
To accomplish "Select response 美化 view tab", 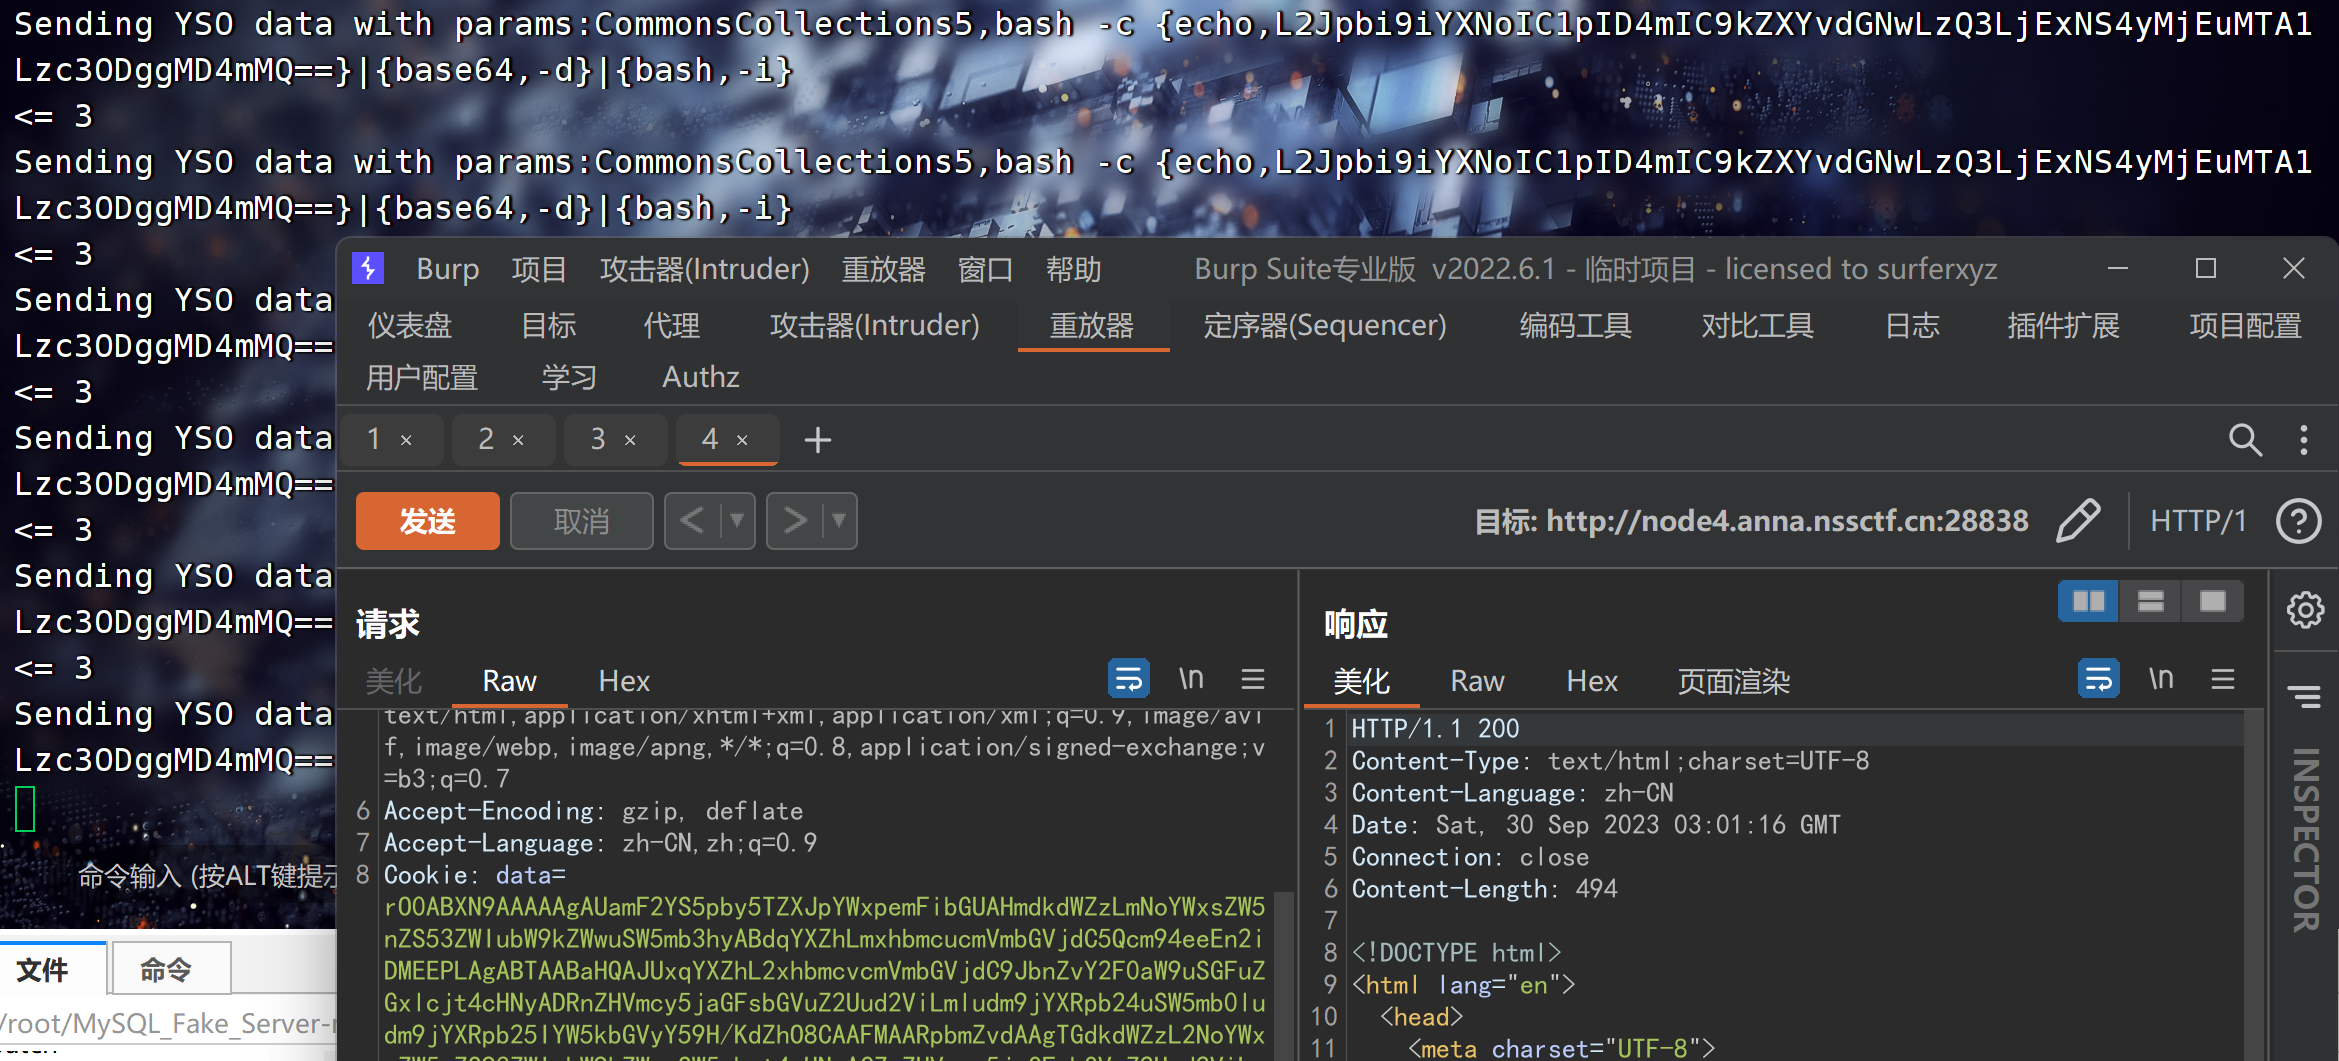I will click(x=1362, y=681).
